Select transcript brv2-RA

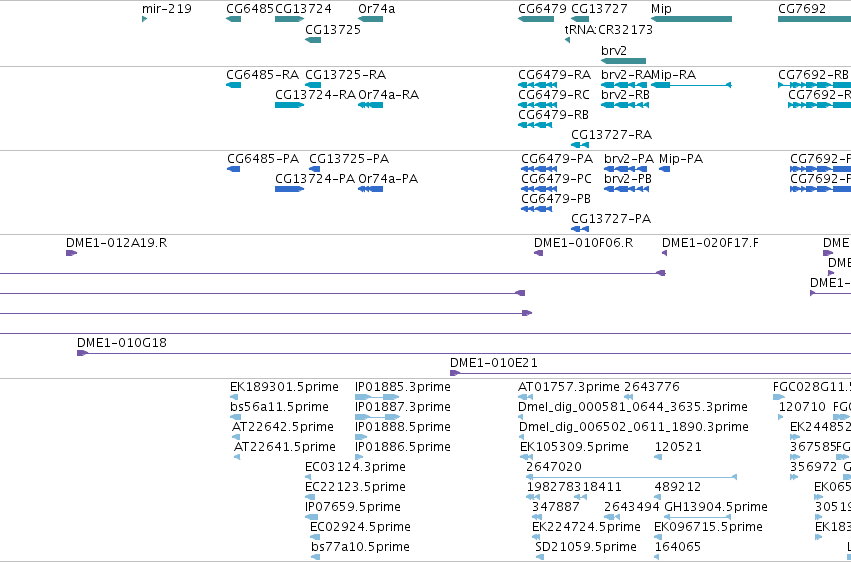coord(625,75)
